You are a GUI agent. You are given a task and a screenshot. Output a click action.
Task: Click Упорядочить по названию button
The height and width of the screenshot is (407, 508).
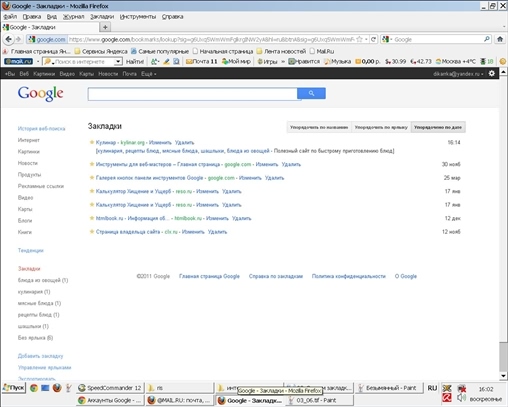coord(319,127)
